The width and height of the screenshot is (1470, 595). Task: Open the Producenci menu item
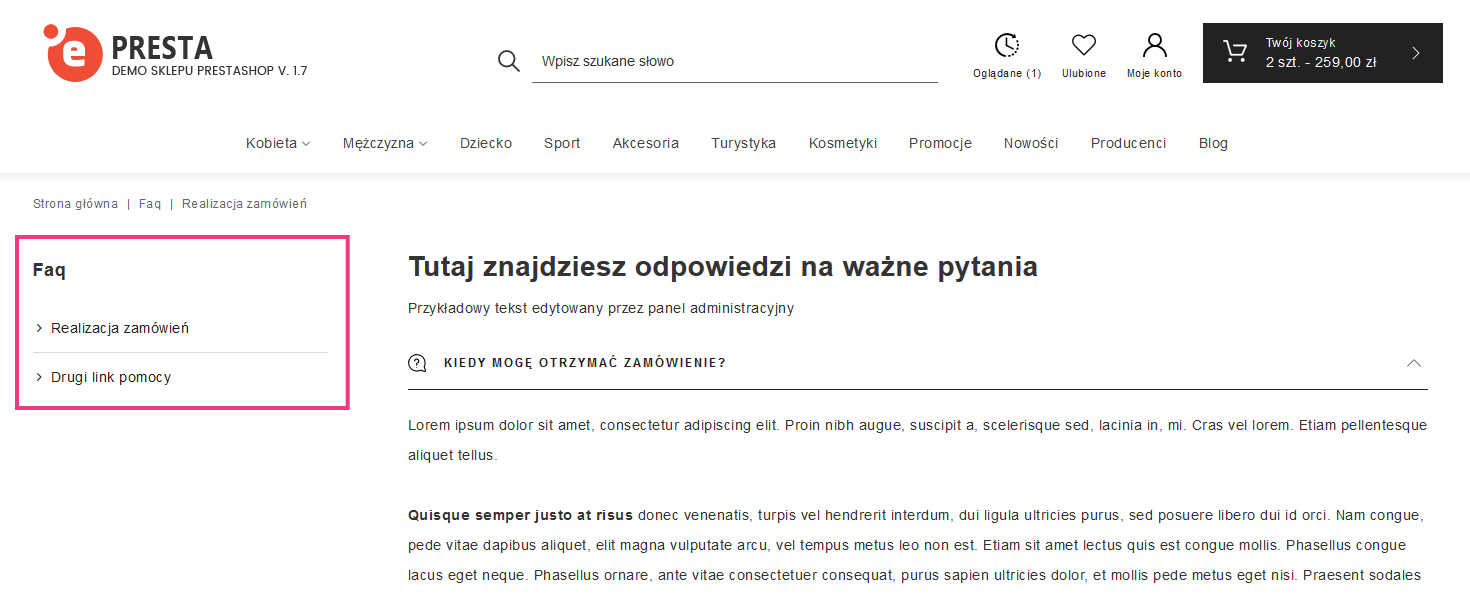1128,143
